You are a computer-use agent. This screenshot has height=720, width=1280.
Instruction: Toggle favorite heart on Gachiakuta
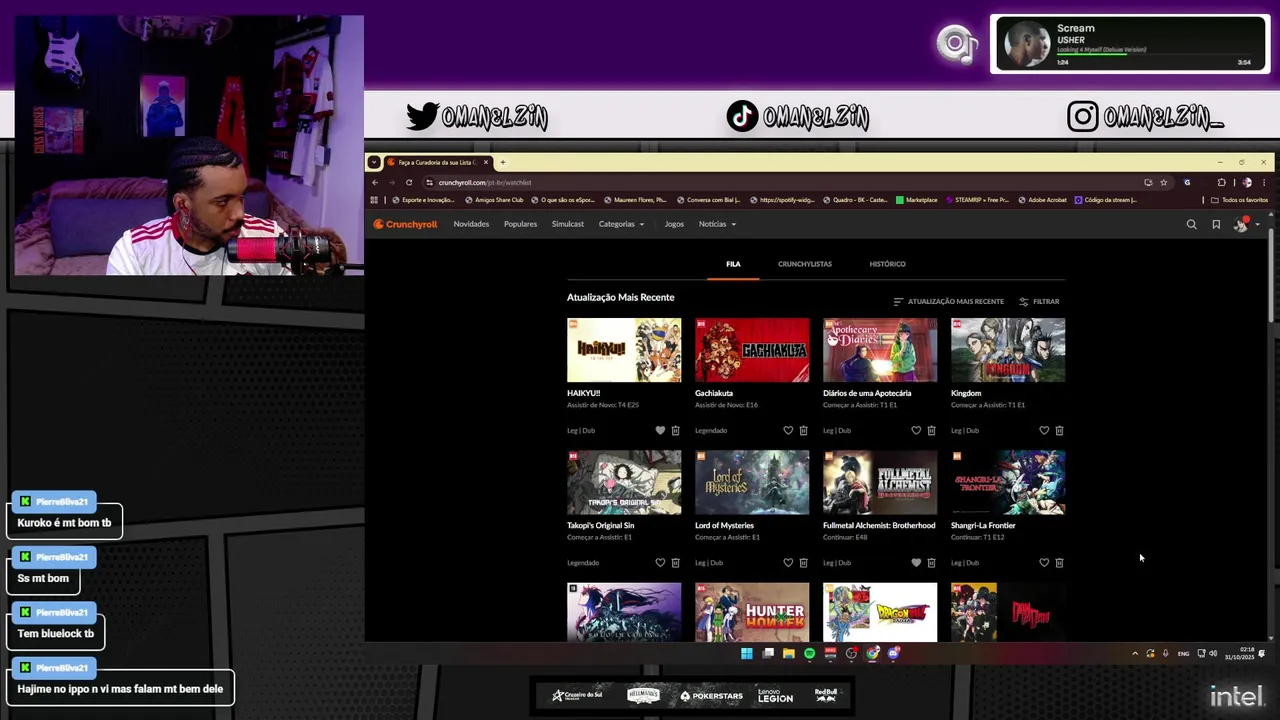coord(788,430)
